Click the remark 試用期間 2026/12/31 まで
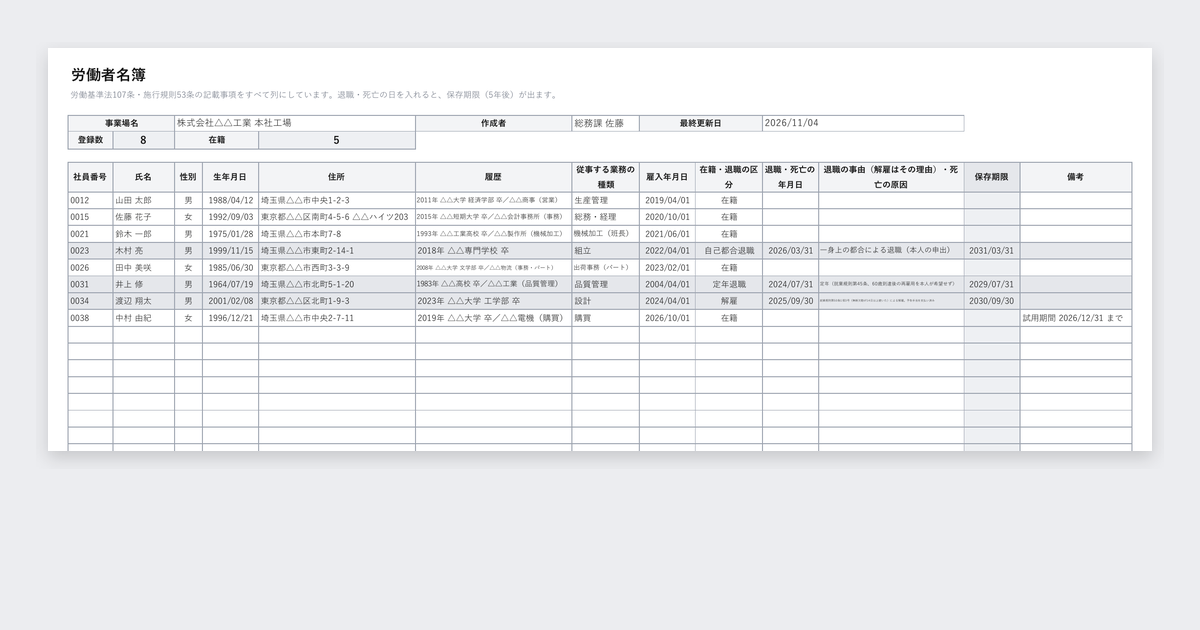The image size is (1200, 630). (1076, 318)
